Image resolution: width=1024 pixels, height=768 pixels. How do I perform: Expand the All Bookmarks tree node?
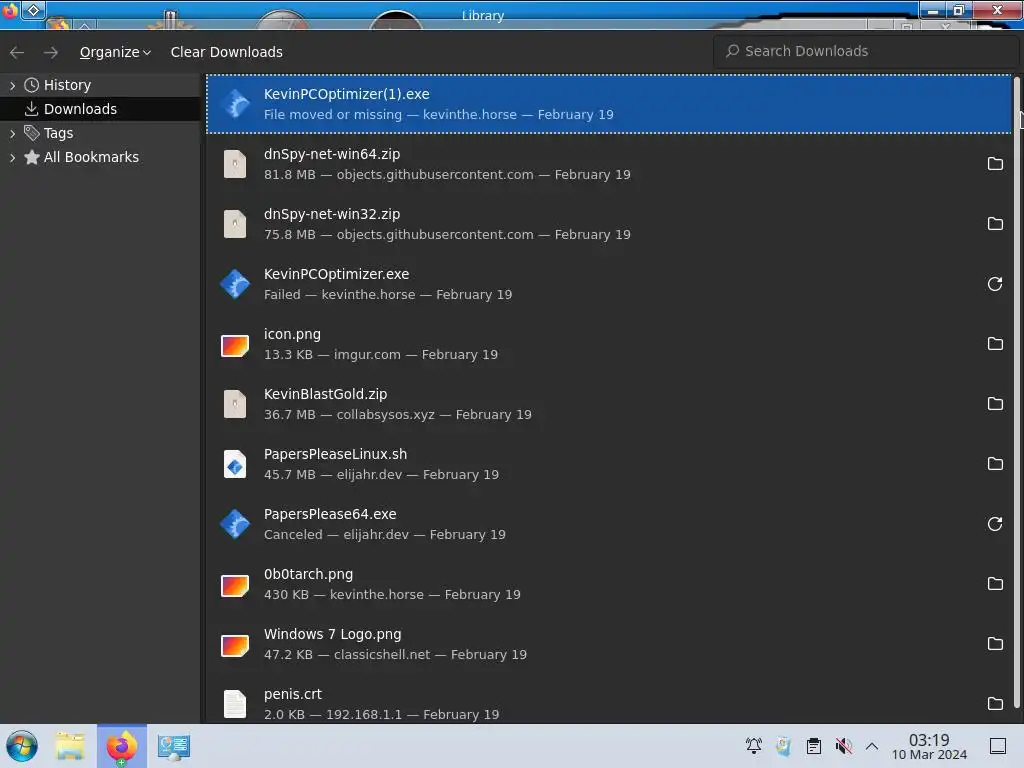pyautogui.click(x=12, y=157)
